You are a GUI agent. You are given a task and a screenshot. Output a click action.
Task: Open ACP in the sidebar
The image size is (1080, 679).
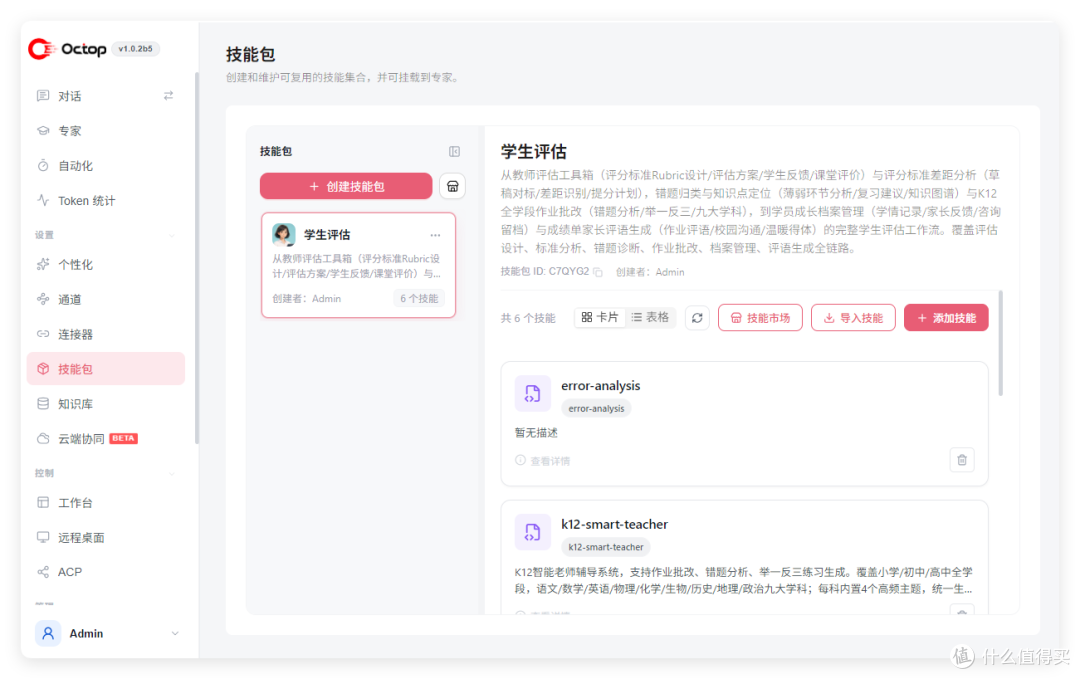coord(105,572)
